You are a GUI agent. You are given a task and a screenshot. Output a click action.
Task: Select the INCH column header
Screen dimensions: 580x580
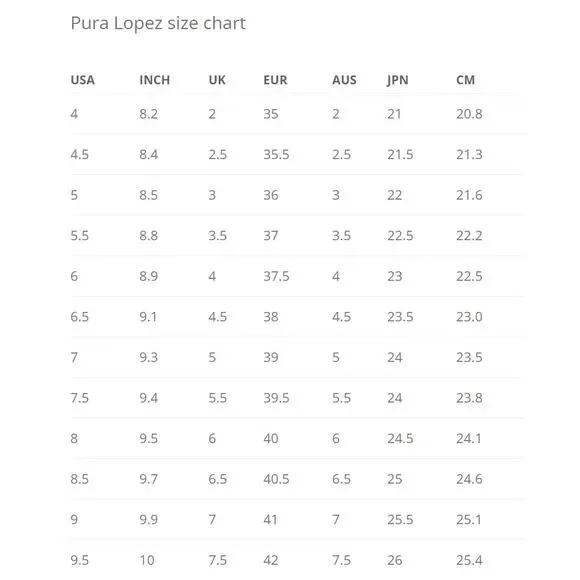(155, 80)
